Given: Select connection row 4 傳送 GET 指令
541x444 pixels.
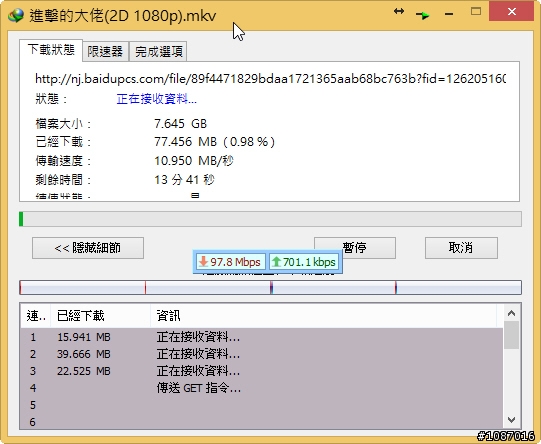Looking at the screenshot, I should point(262,388).
